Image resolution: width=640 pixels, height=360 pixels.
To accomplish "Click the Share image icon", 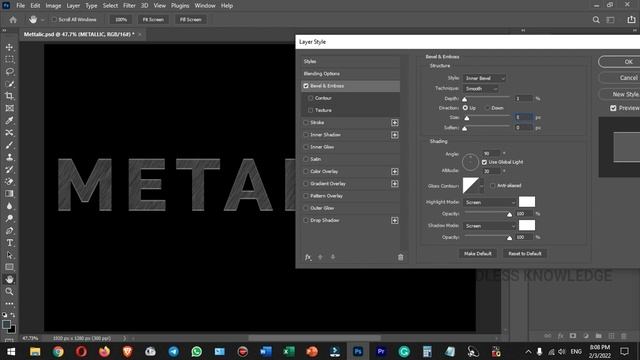I will (x=631, y=20).
